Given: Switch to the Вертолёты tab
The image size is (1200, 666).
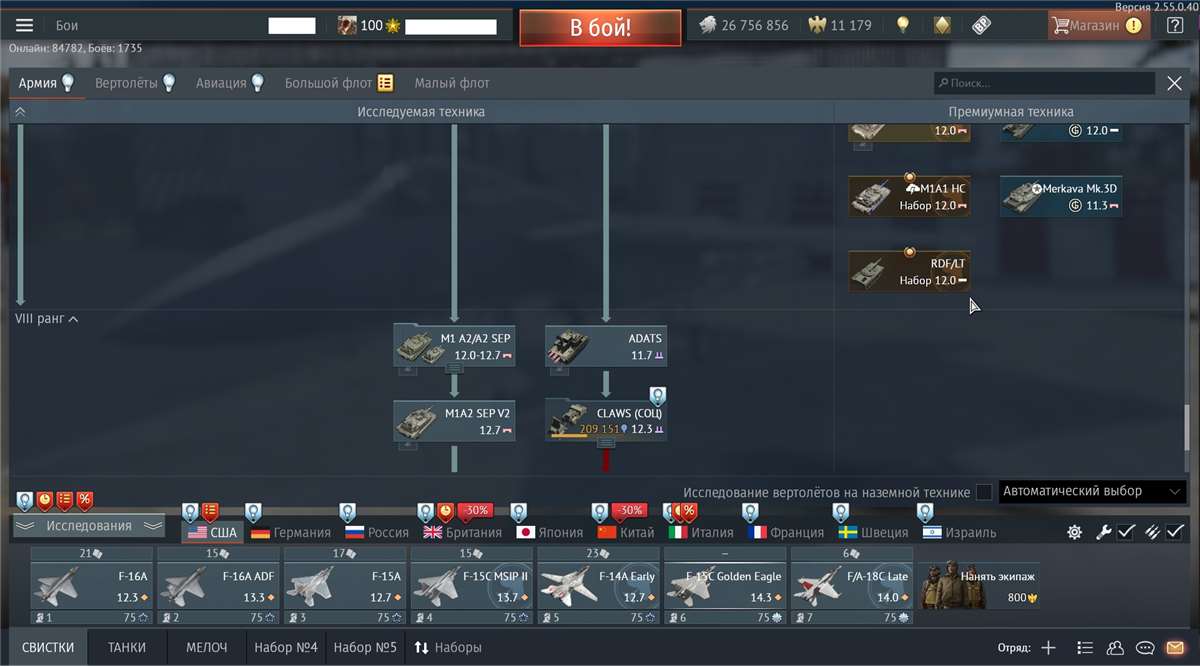Looking at the screenshot, I should pyautogui.click(x=135, y=83).
